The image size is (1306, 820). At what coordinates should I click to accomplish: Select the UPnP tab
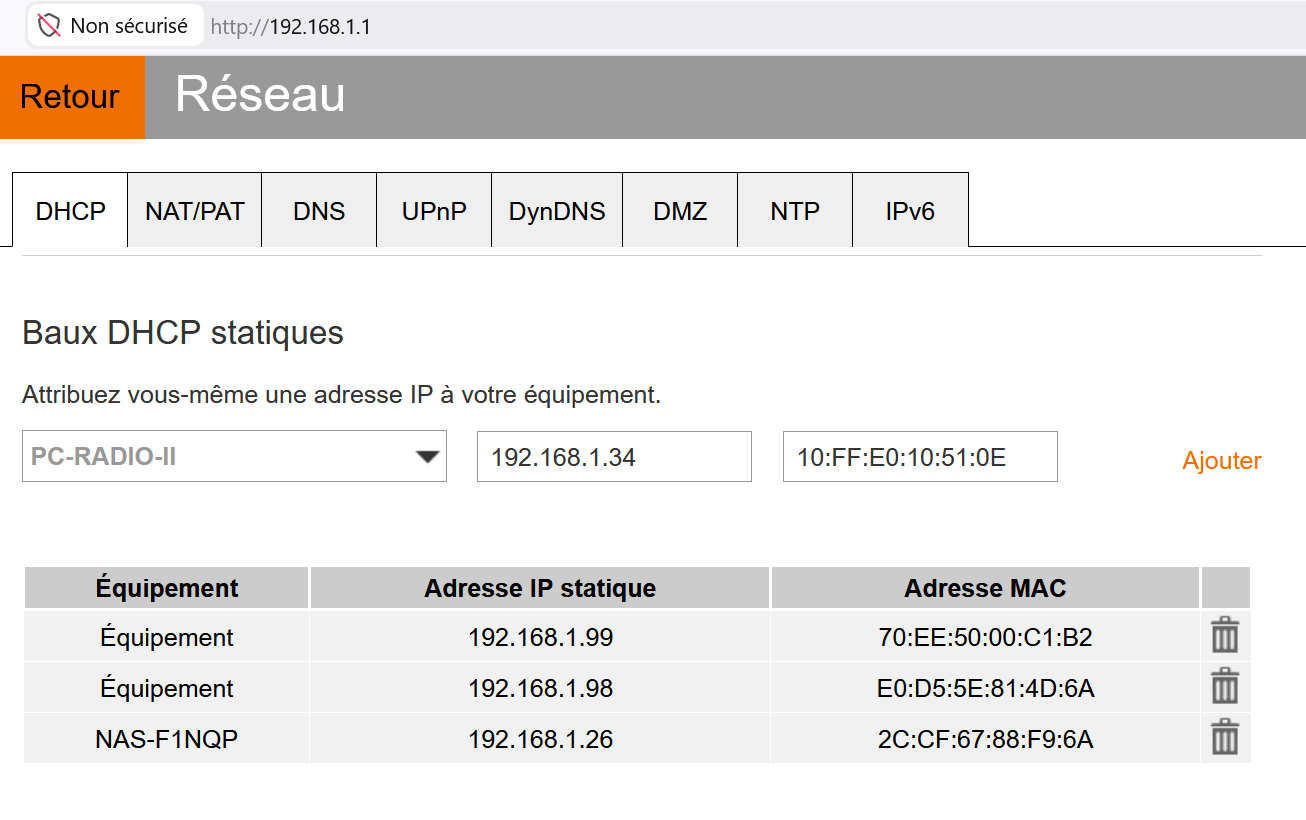[433, 210]
